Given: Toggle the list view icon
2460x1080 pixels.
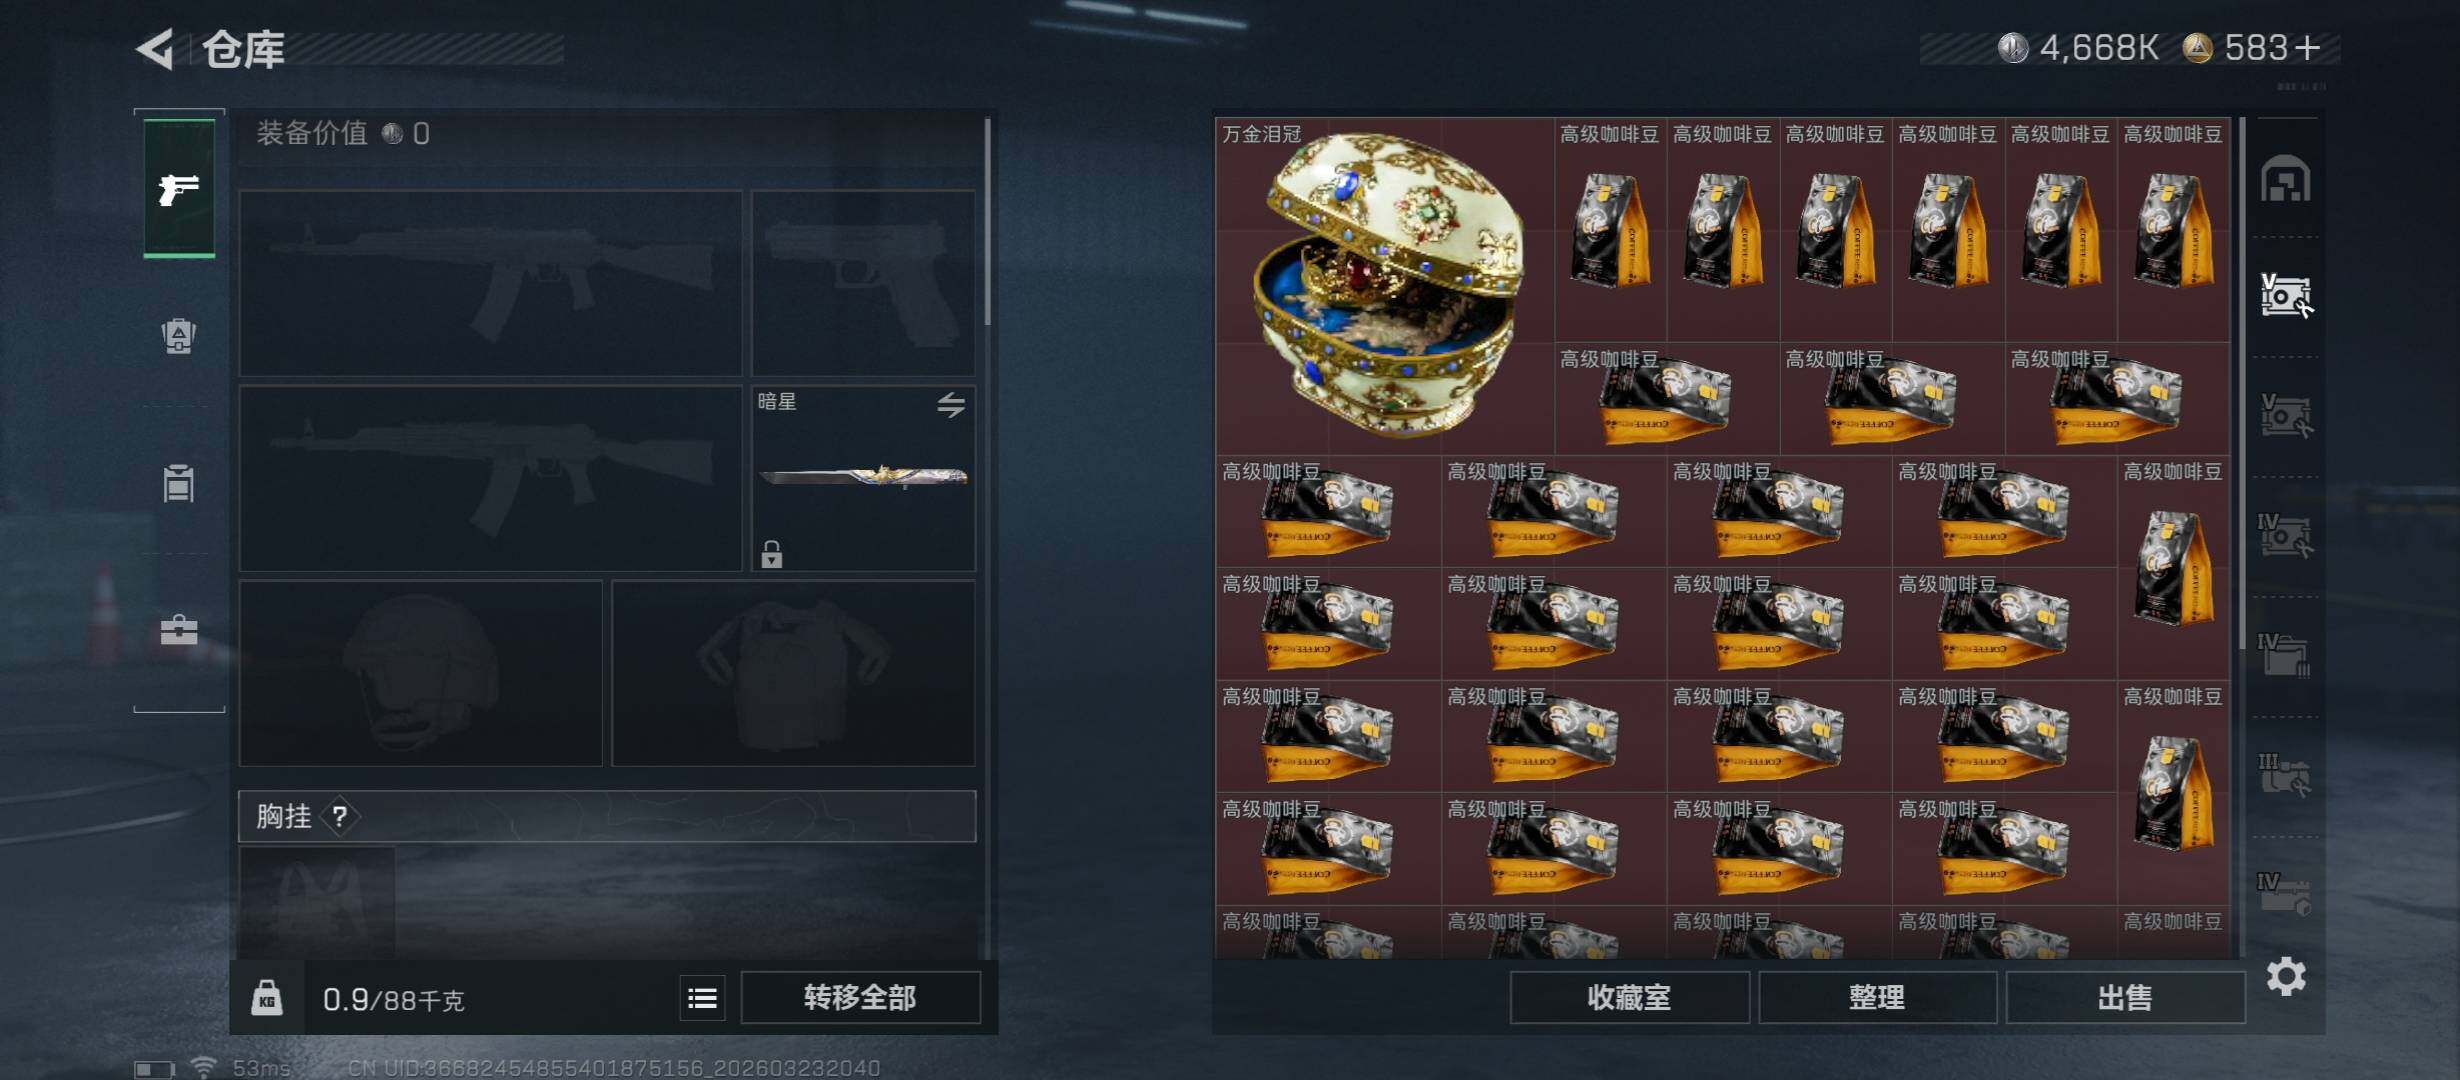Looking at the screenshot, I should (703, 998).
